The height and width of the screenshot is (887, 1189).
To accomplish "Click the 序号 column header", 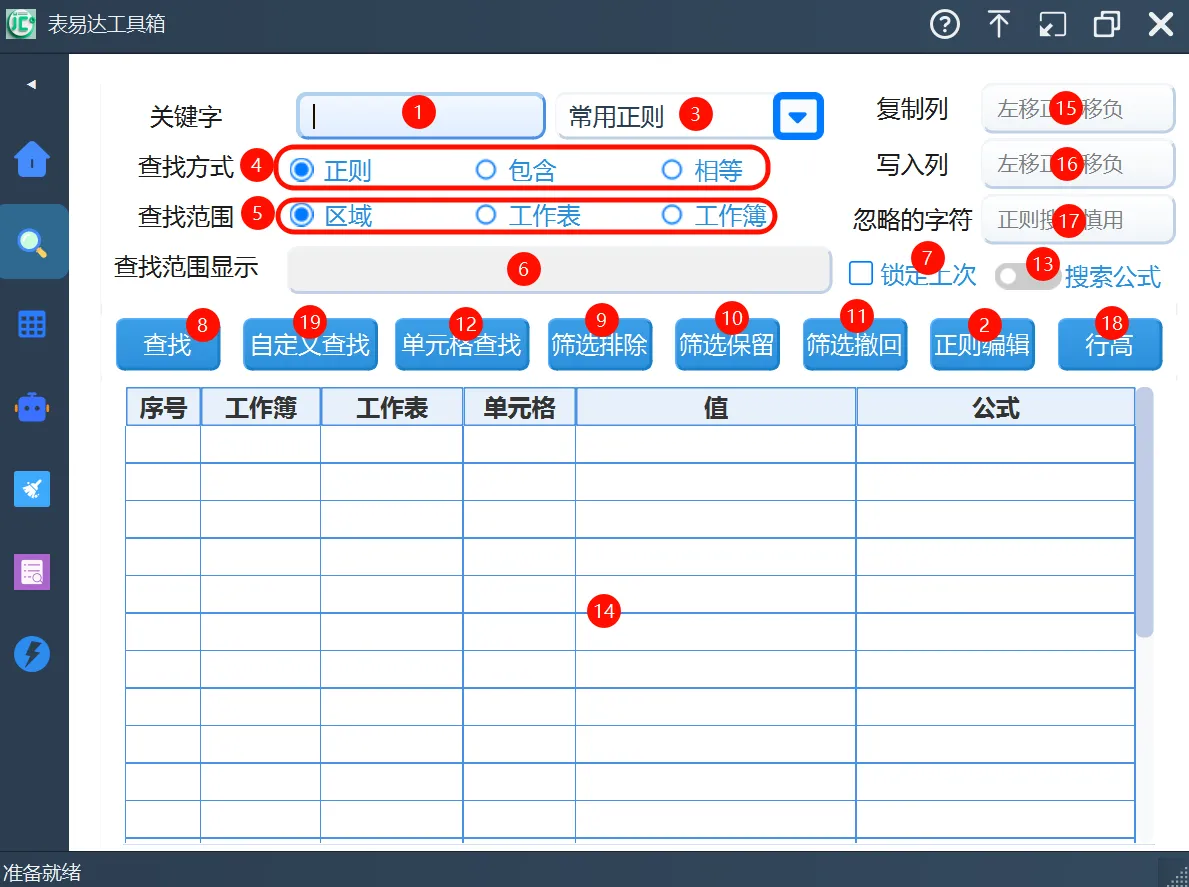I will 163,407.
